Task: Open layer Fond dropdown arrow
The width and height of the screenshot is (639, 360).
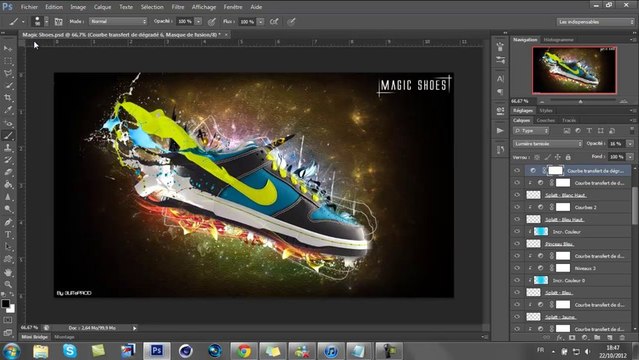Action: tap(630, 157)
